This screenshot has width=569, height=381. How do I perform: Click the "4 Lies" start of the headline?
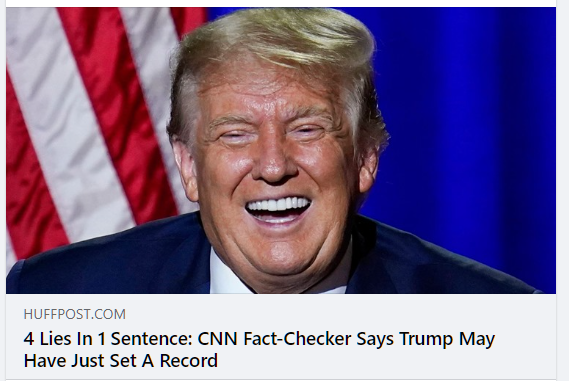tap(48, 339)
